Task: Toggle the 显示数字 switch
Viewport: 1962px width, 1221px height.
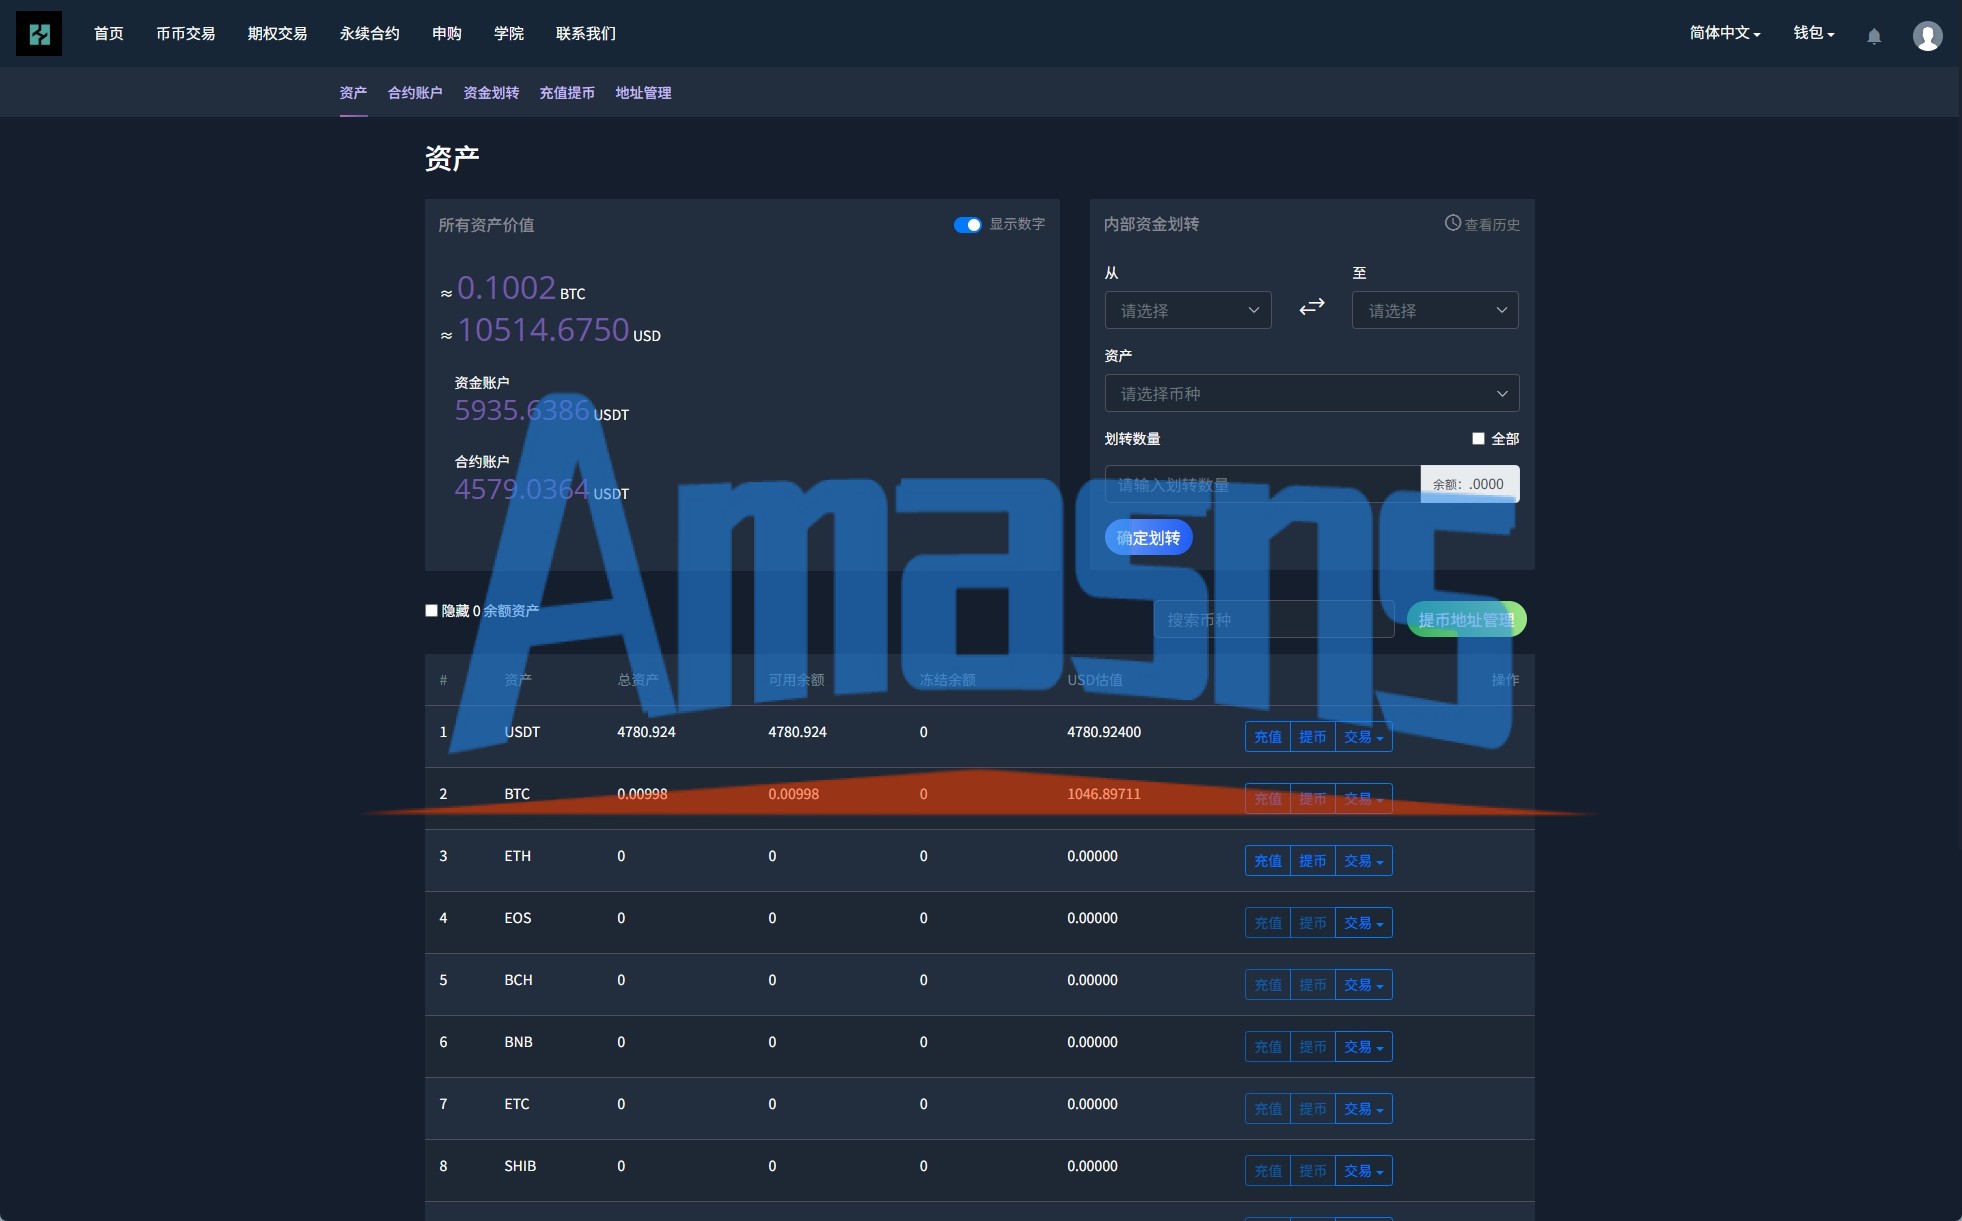Action: tap(967, 225)
